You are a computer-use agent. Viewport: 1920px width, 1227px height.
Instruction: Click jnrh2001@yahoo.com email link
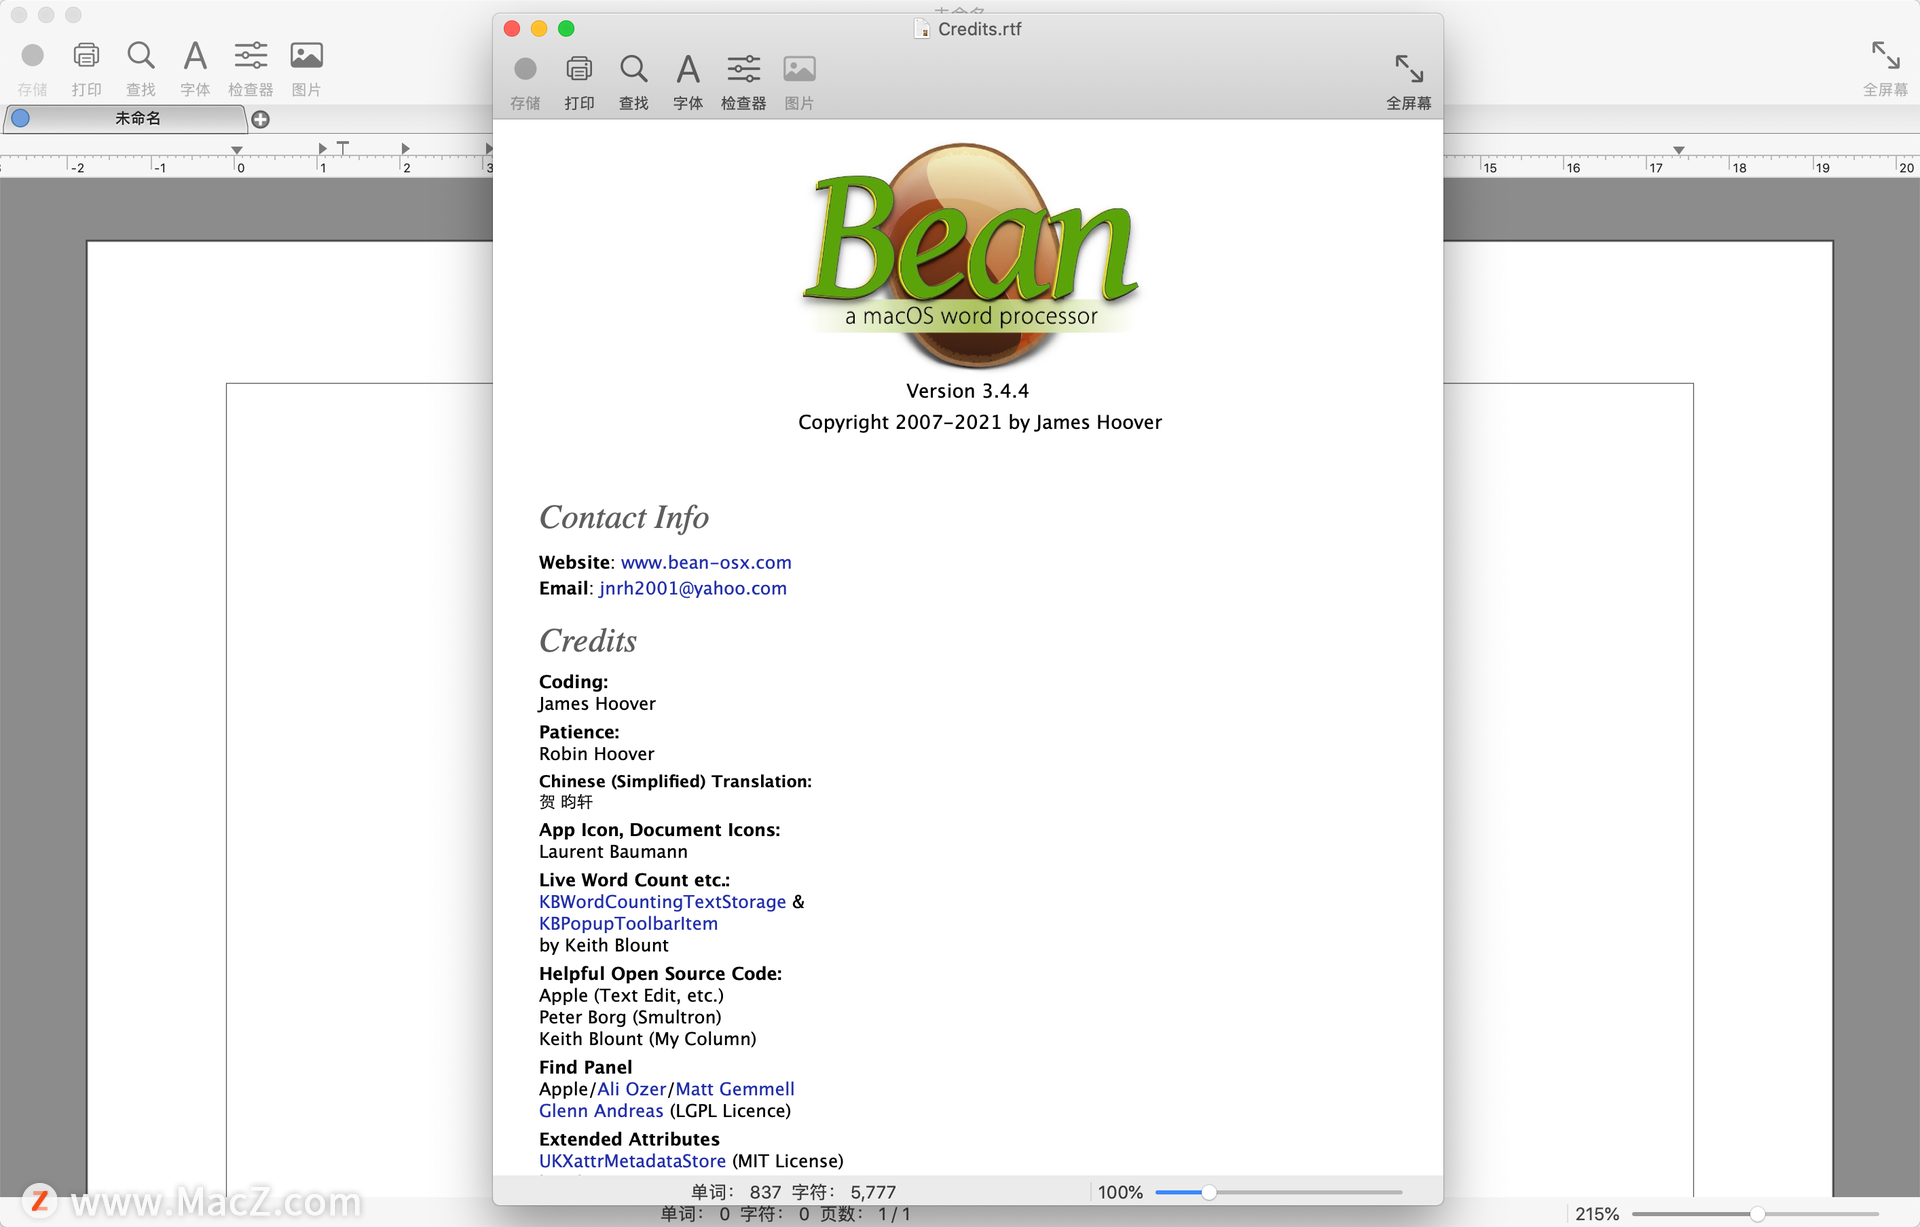tap(693, 588)
